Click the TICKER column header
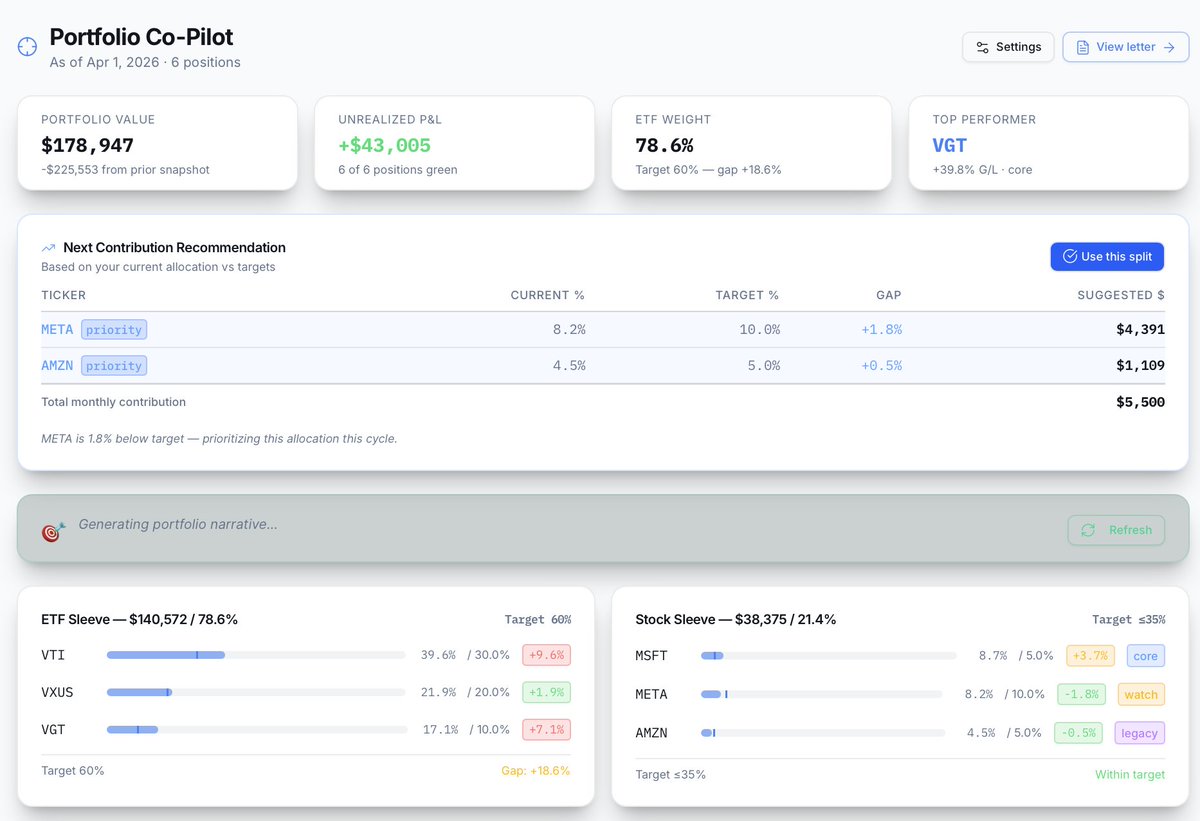Image resolution: width=1200 pixels, height=821 pixels. (64, 295)
